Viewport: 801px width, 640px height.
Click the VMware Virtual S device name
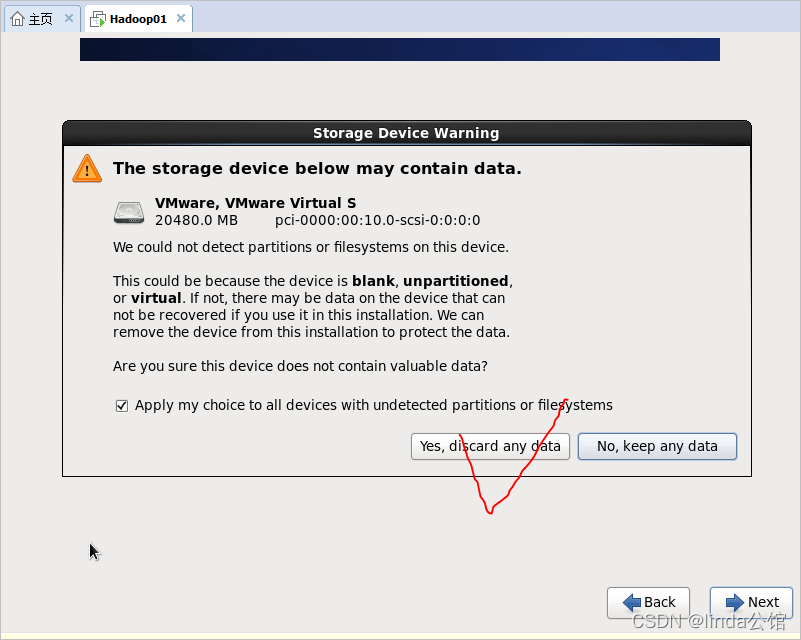[x=255, y=203]
